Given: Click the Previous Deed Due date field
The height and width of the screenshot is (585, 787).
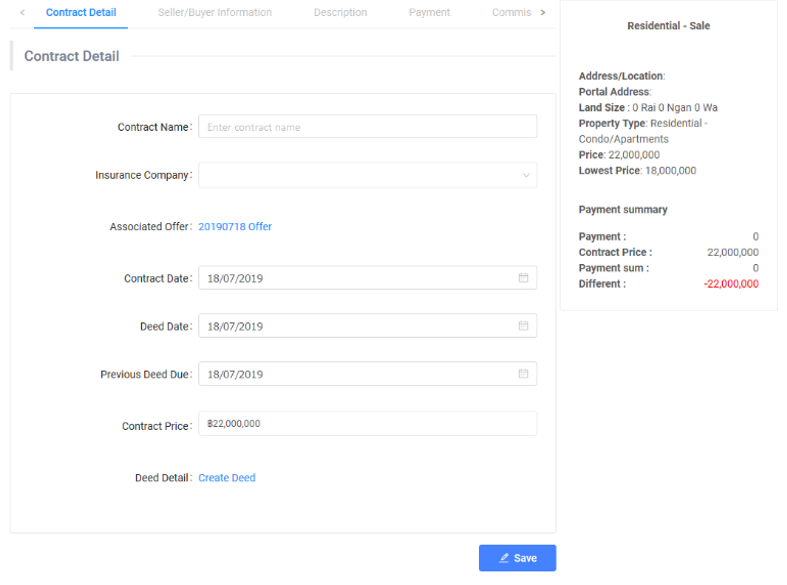Looking at the screenshot, I should (355, 374).
